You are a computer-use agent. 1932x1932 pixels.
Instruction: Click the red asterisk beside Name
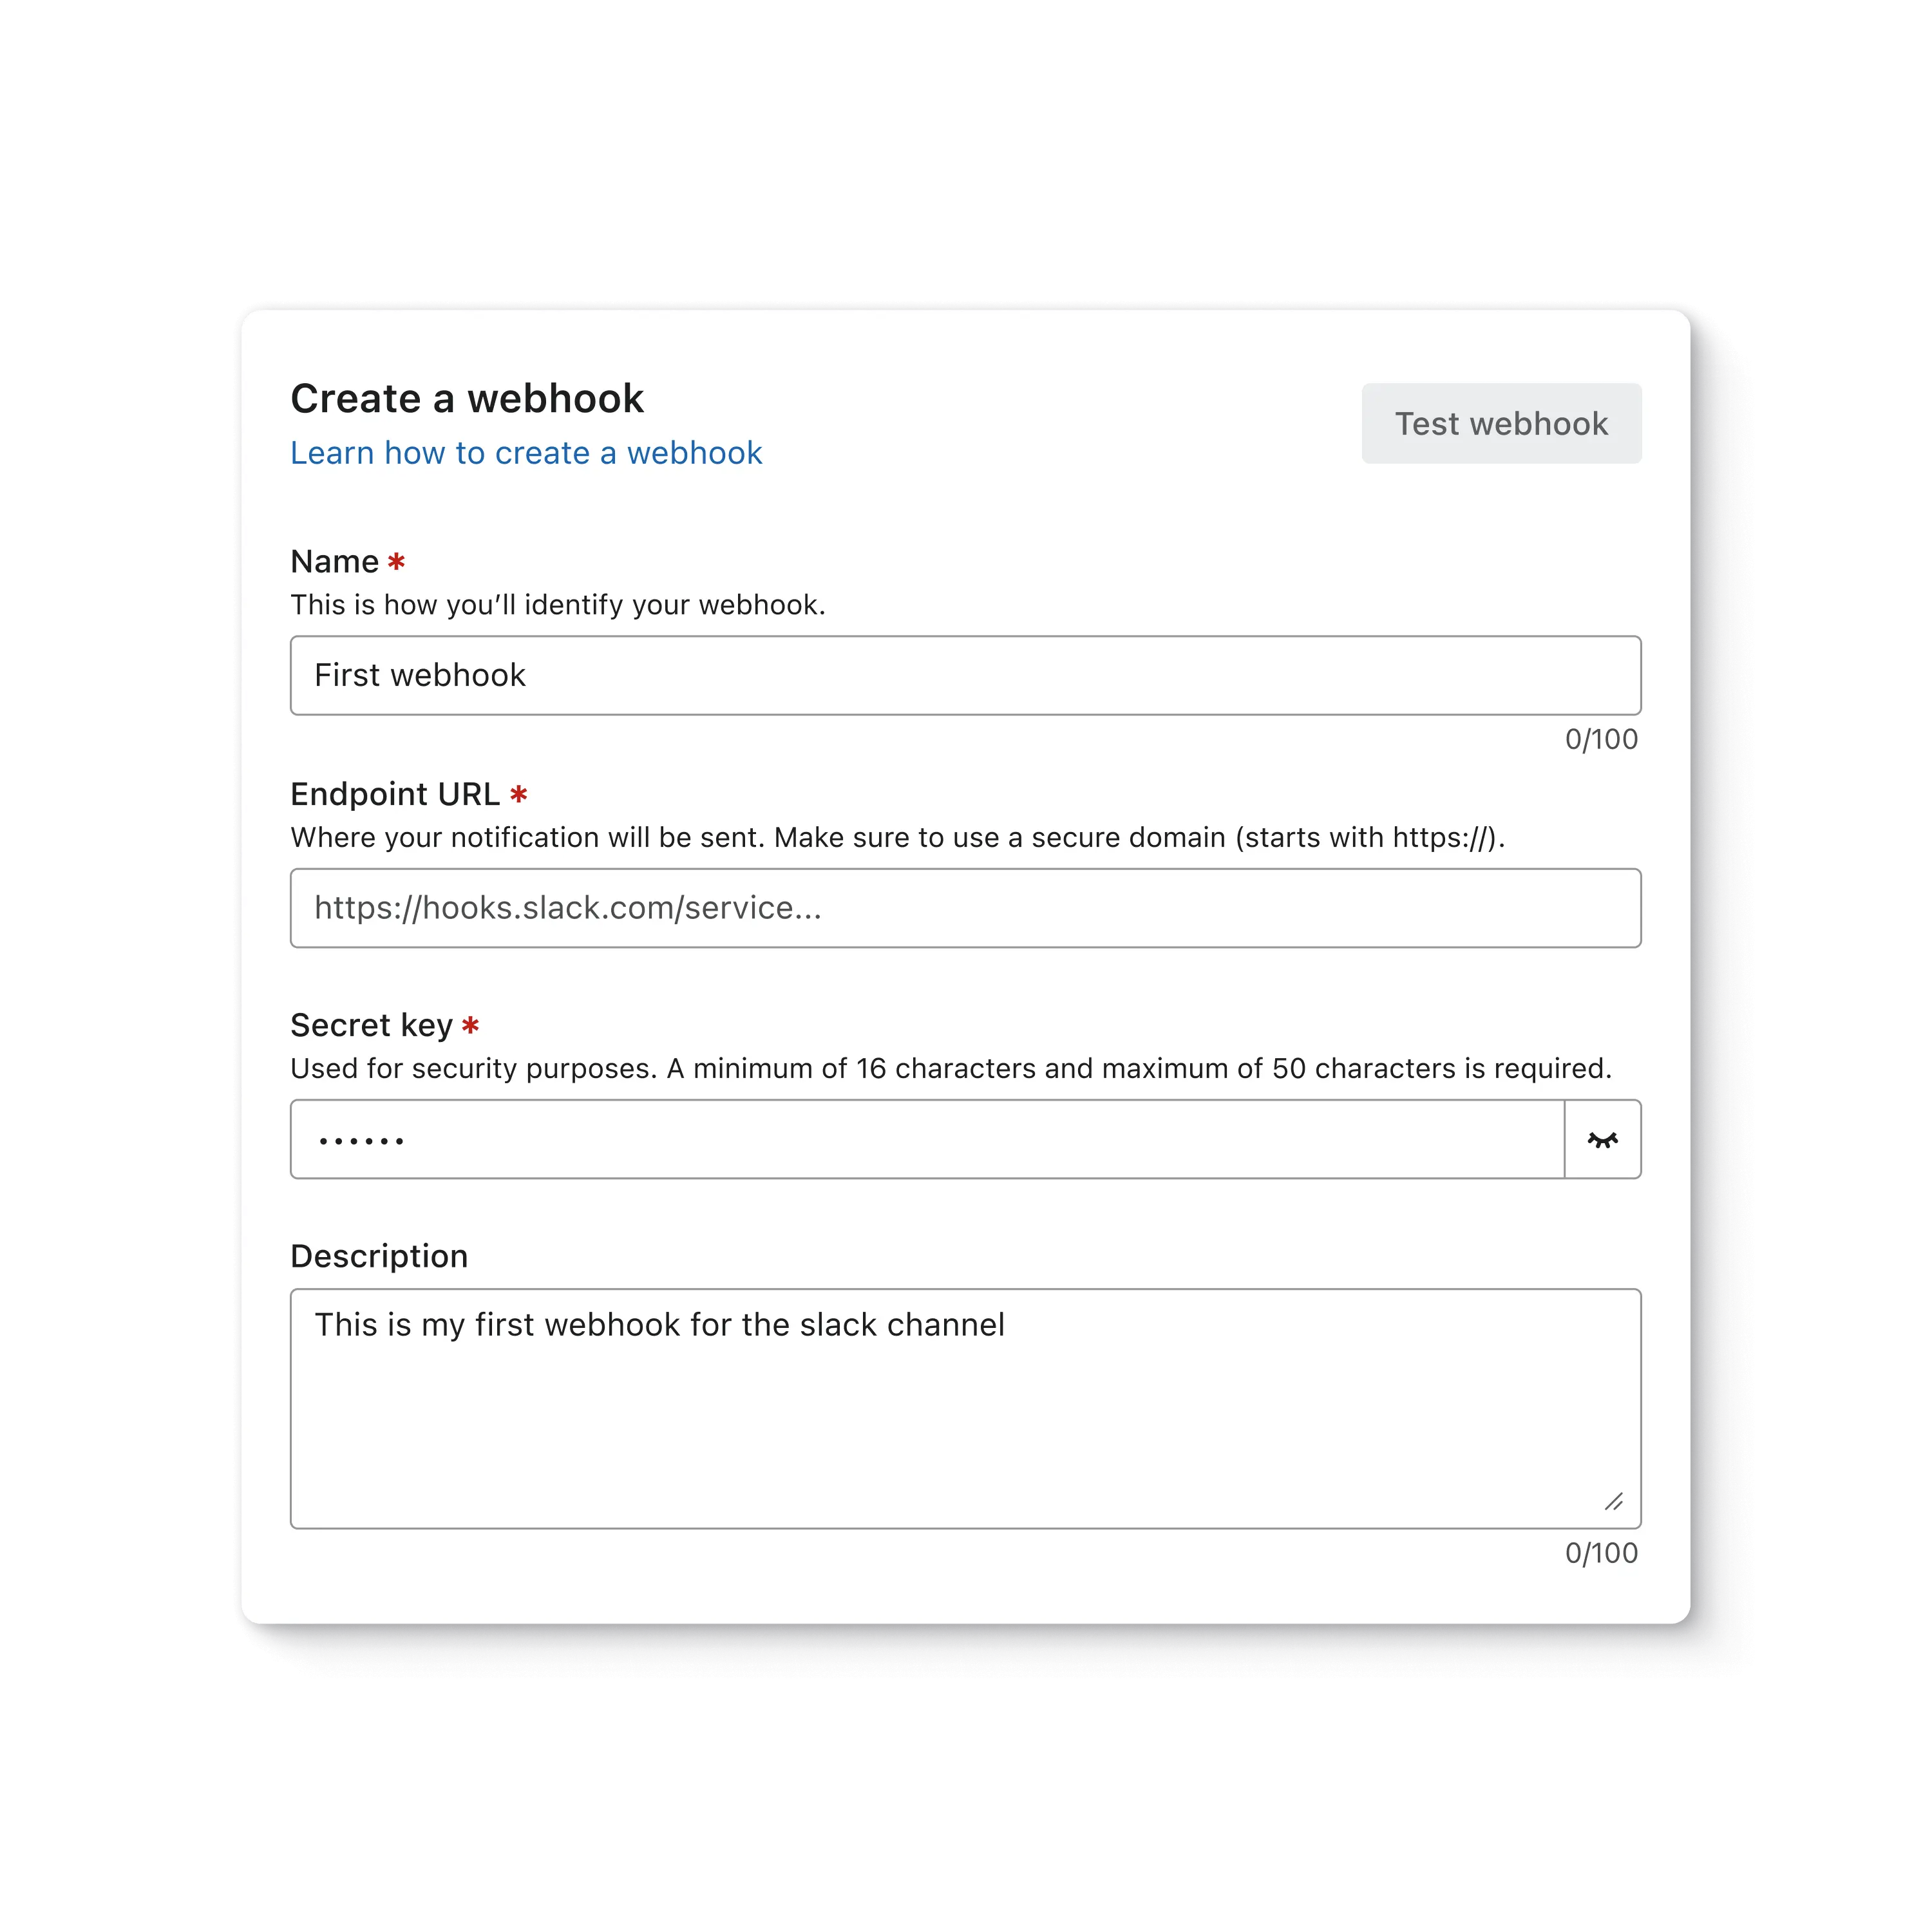[397, 562]
